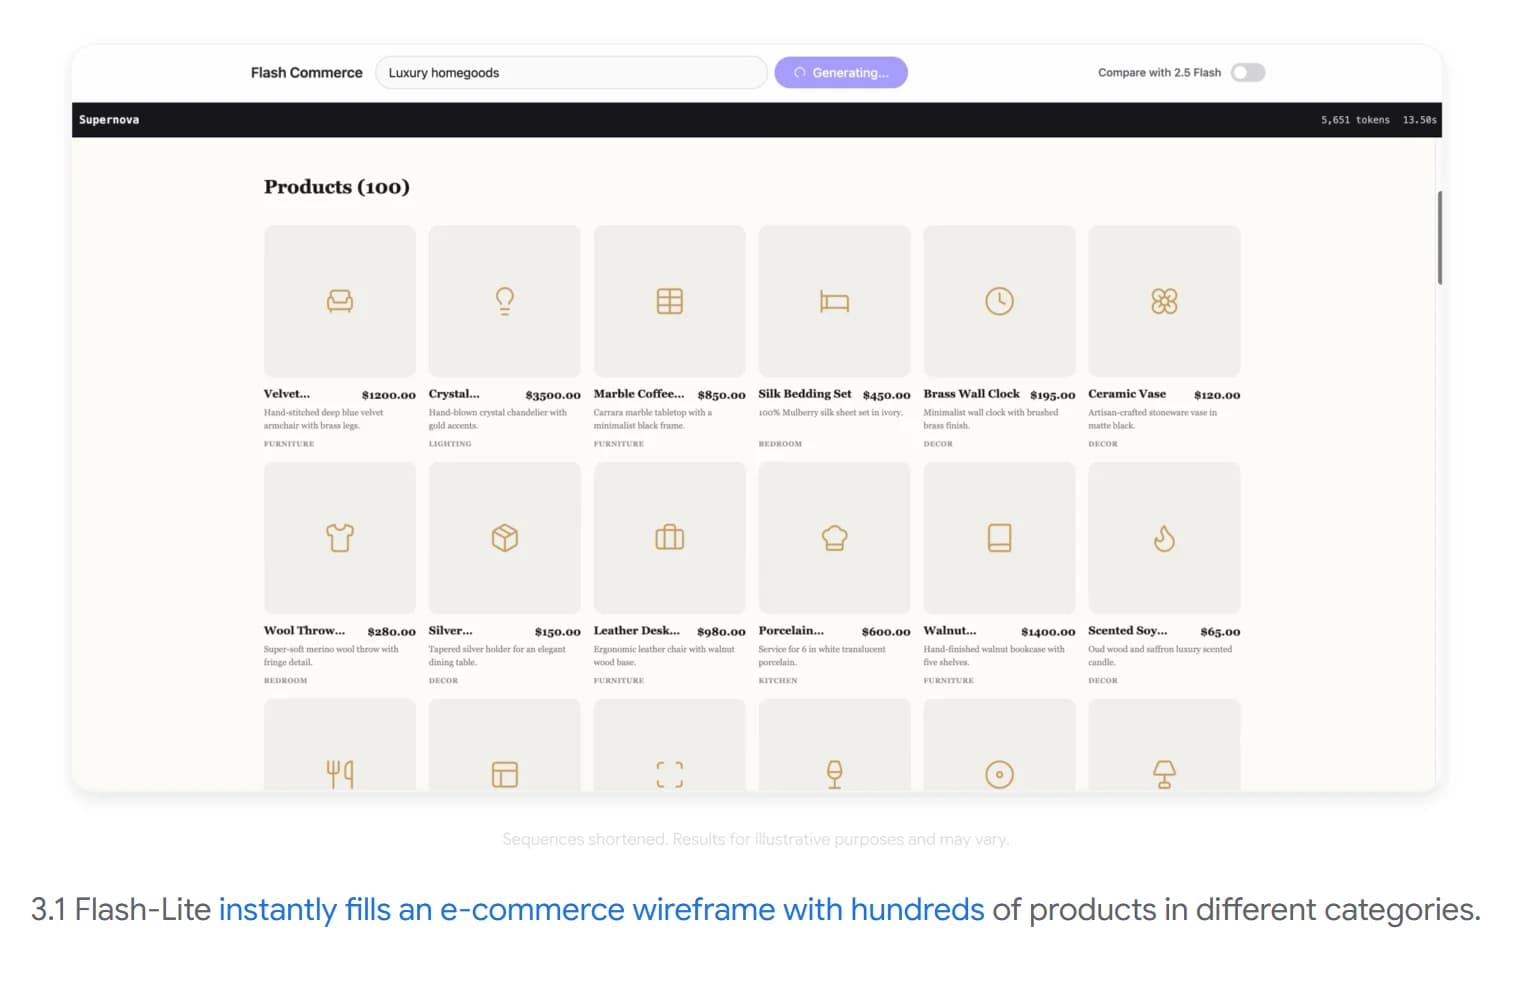Select the table grid icon for Marble Coffee
The width and height of the screenshot is (1533, 988).
pos(669,301)
